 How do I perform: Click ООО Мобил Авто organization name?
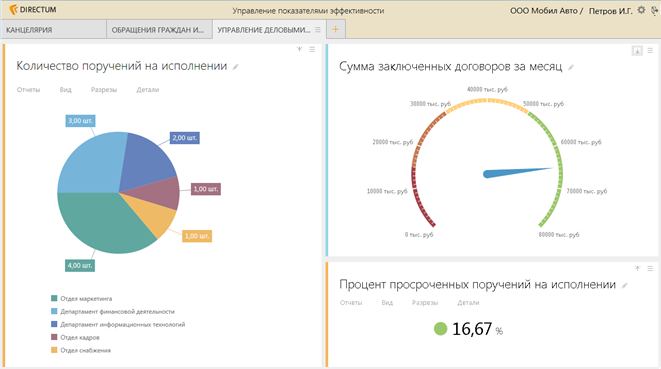(543, 11)
